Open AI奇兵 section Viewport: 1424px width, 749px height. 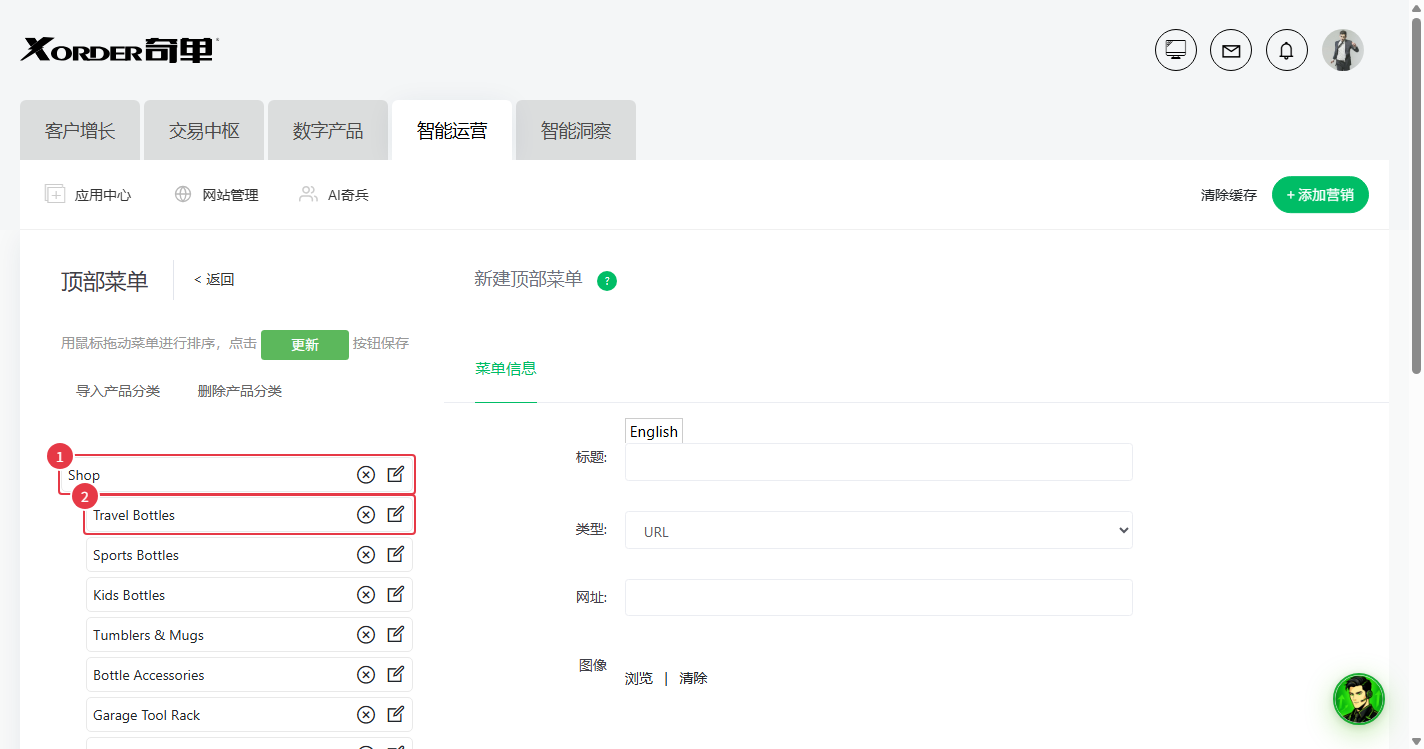click(334, 195)
